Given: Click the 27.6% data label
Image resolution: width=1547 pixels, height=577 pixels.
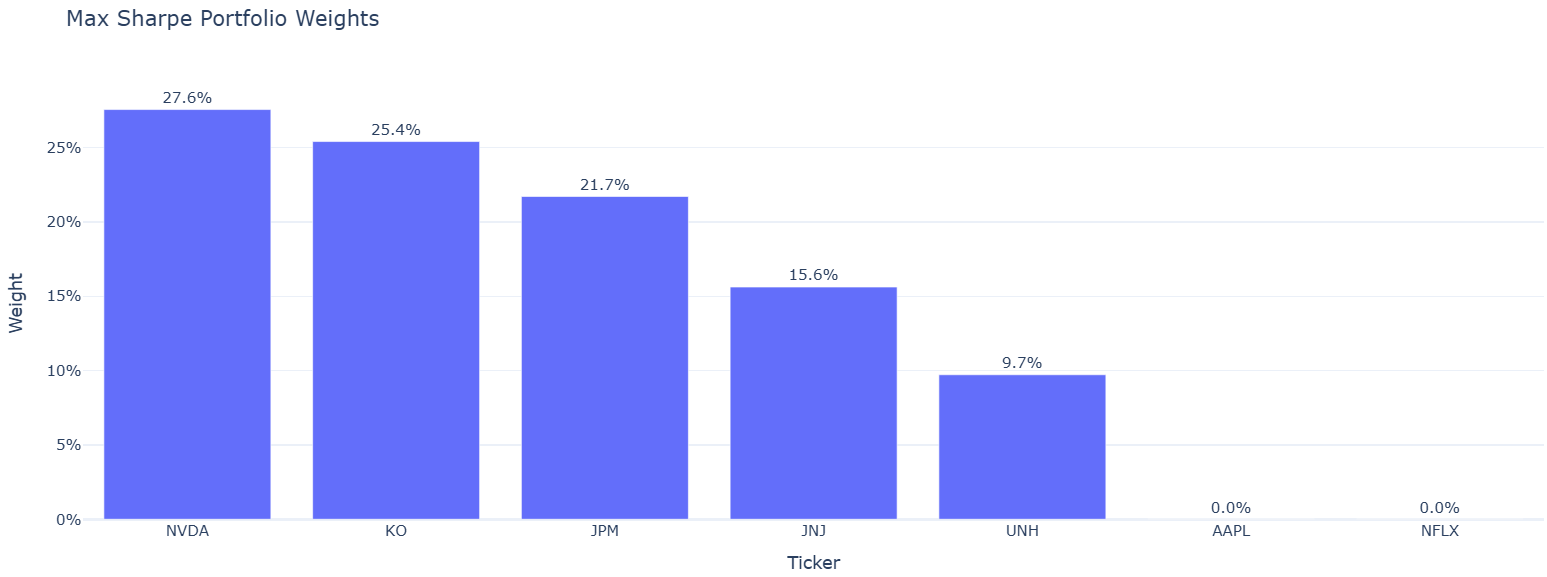Looking at the screenshot, I should [187, 98].
